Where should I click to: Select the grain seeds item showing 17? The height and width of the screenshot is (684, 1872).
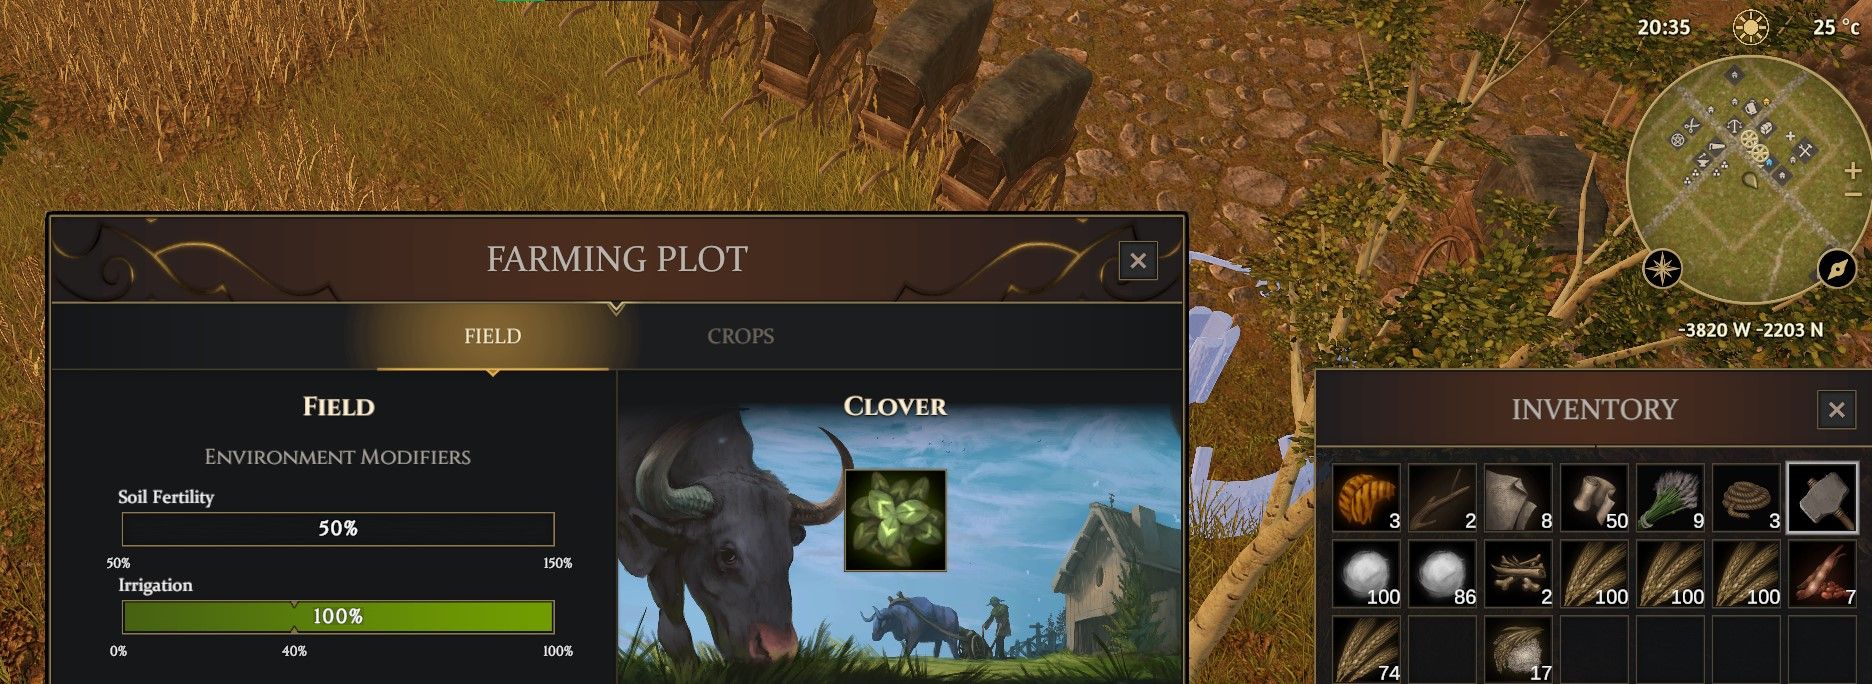1518,650
